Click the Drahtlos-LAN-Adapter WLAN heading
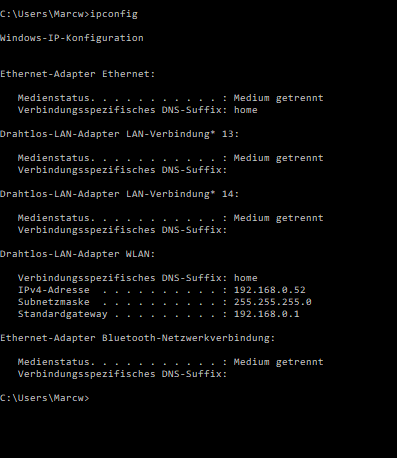Image resolution: width=397 pixels, height=458 pixels. pyautogui.click(x=78, y=254)
